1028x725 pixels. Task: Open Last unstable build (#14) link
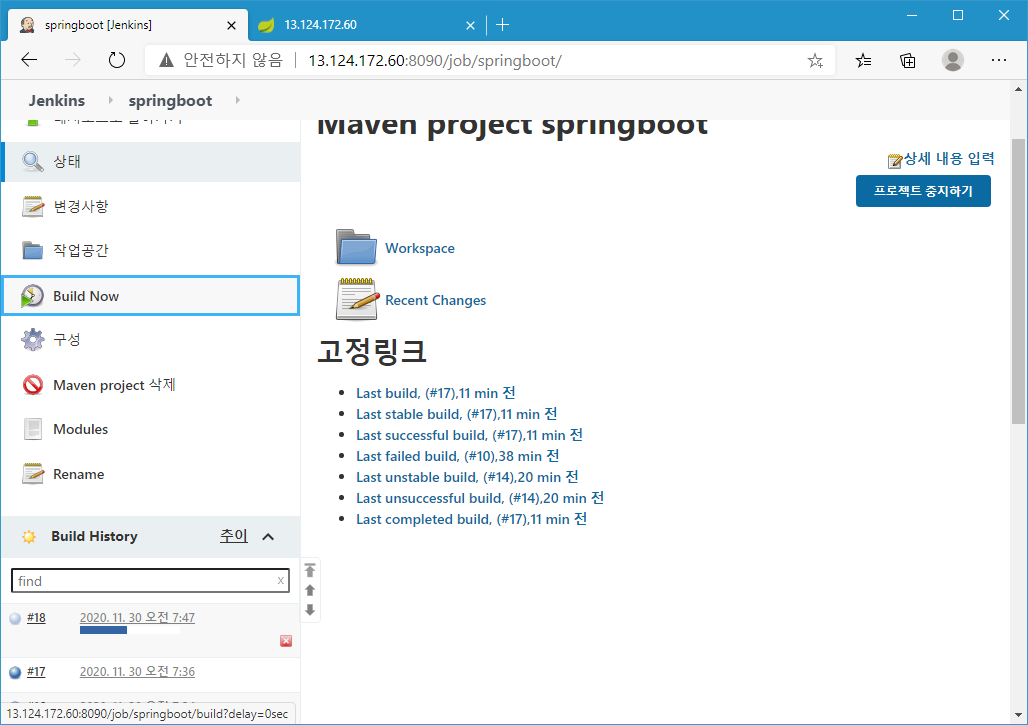(x=467, y=477)
